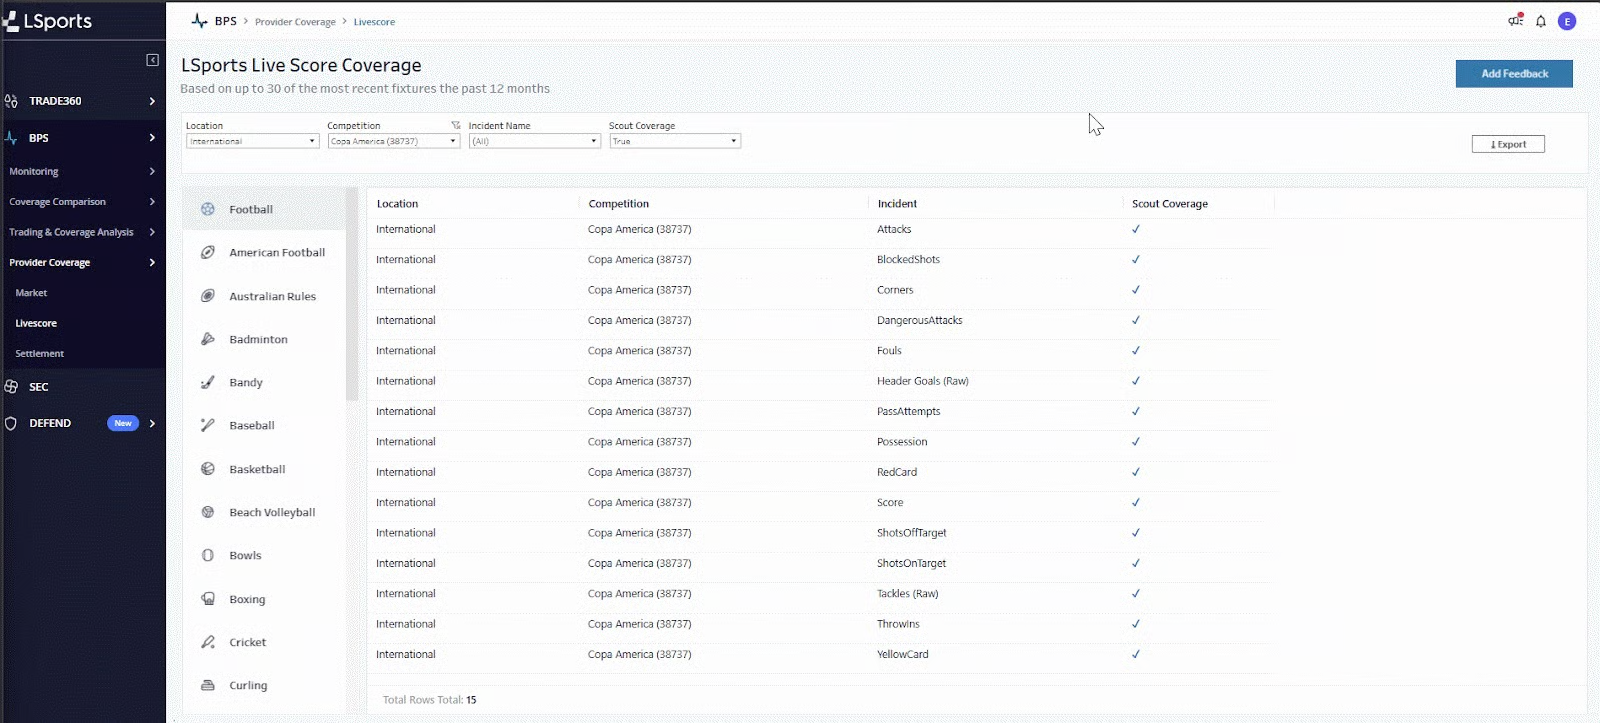The height and width of the screenshot is (723, 1600).
Task: Click the user avatar E icon
Action: (x=1567, y=21)
